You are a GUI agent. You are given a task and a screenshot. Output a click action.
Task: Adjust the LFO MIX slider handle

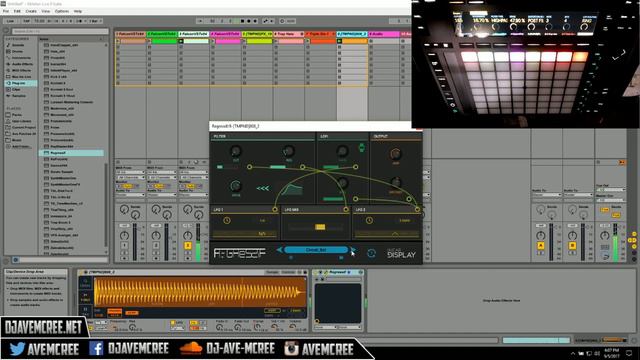click(320, 227)
